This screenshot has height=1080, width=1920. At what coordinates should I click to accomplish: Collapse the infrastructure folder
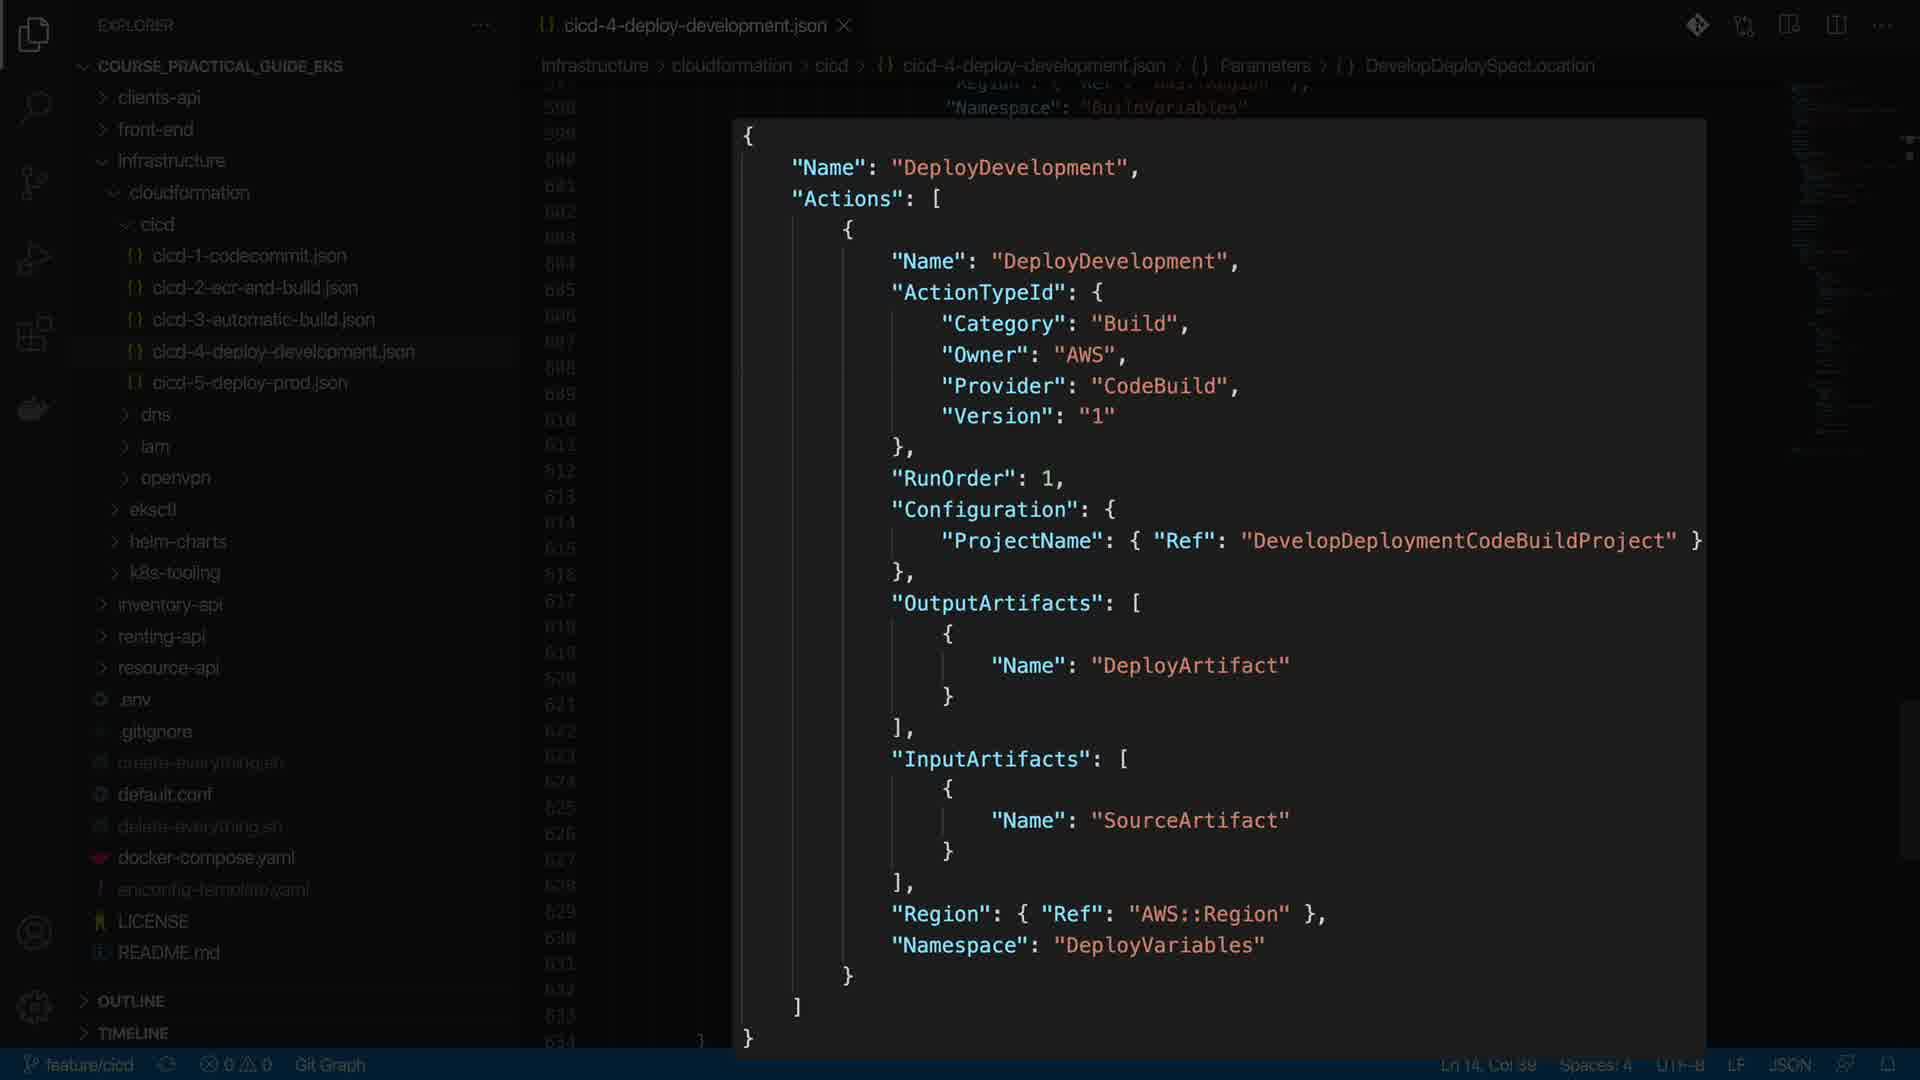coord(170,161)
